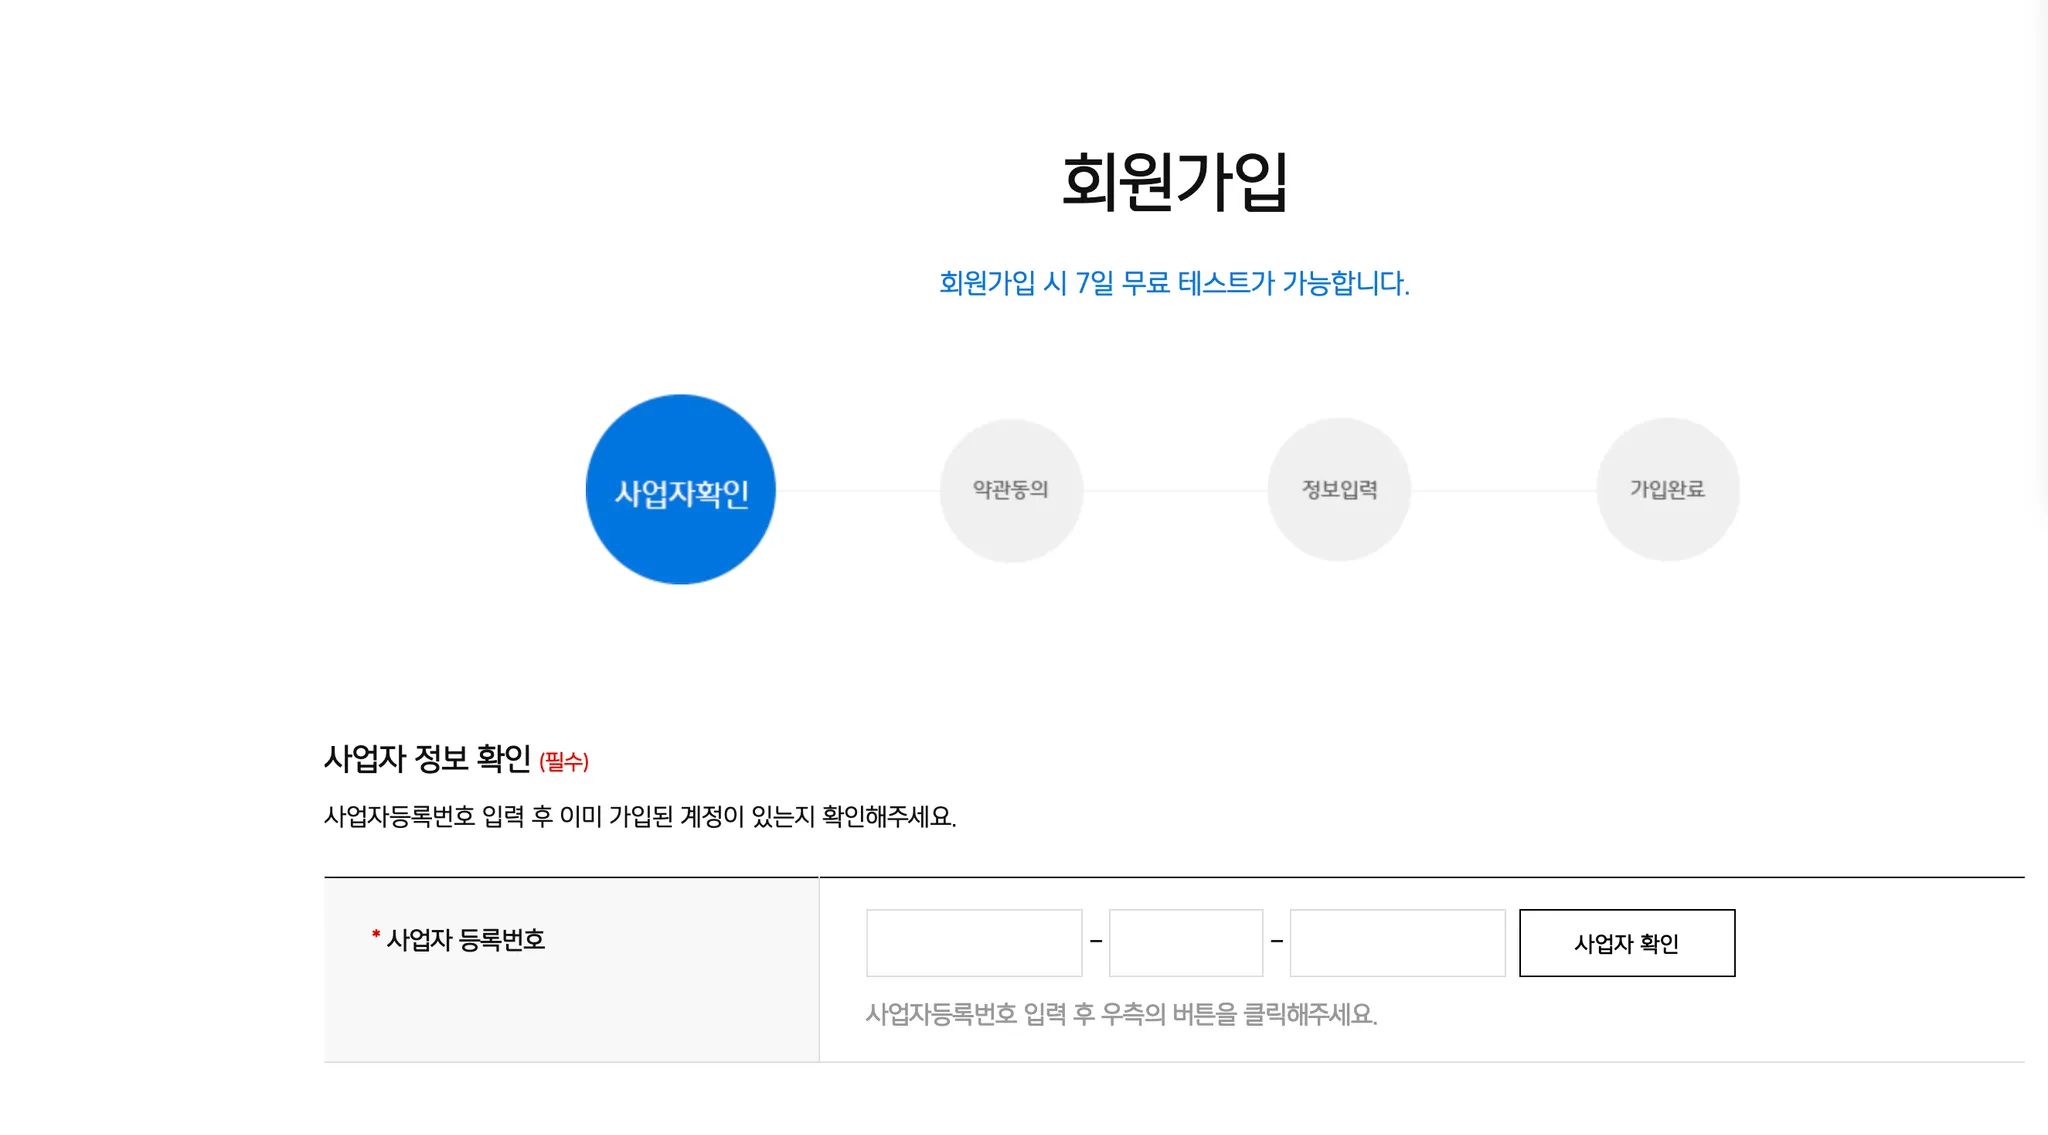Click the 사업자 정보 확인 section heading
Screen dimensions: 2048x1135
point(427,759)
